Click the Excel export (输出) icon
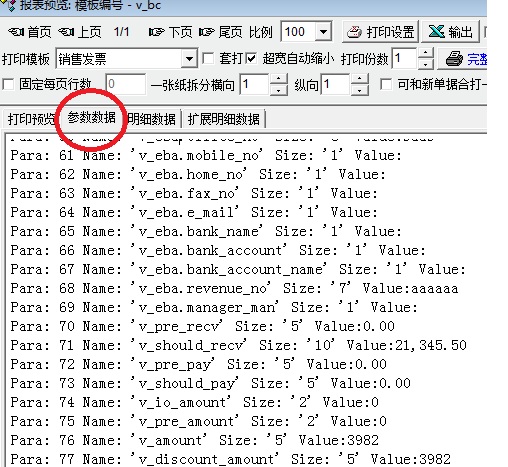508x467 pixels. [436, 32]
